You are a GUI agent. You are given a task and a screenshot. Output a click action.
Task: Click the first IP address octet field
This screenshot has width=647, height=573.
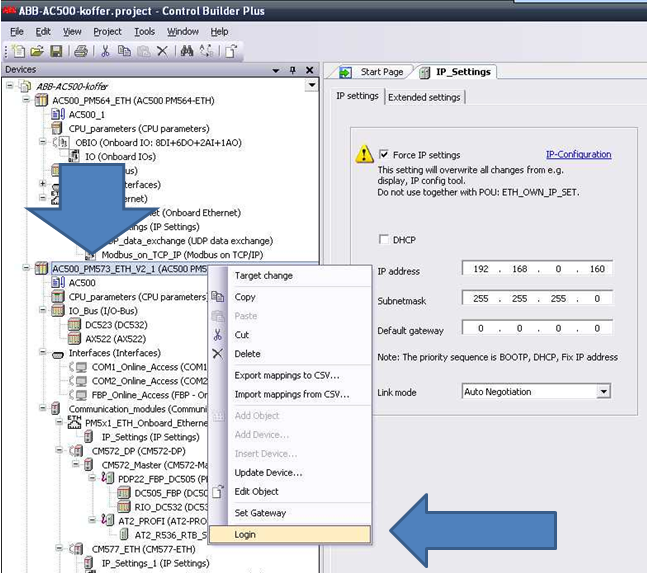481,269
